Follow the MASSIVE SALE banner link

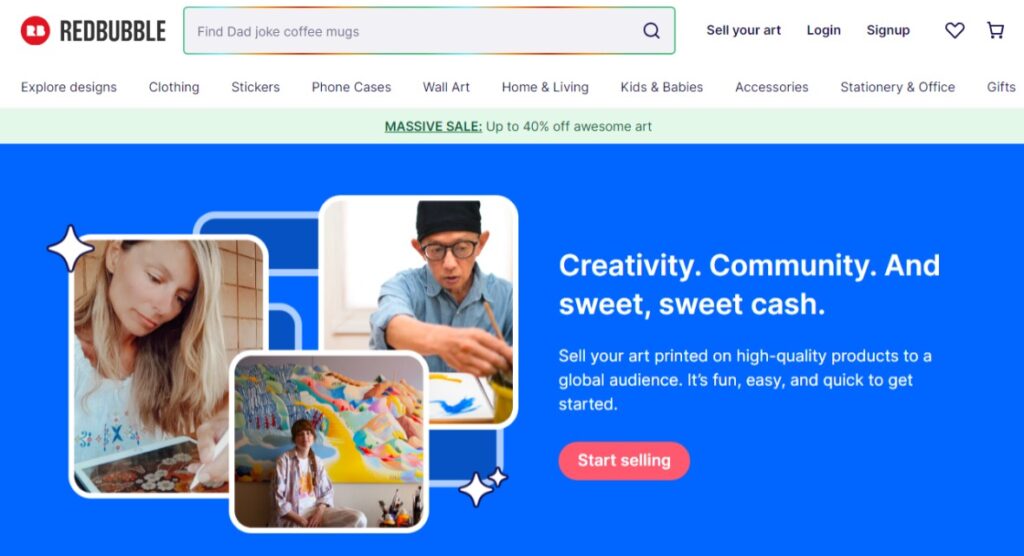point(433,126)
